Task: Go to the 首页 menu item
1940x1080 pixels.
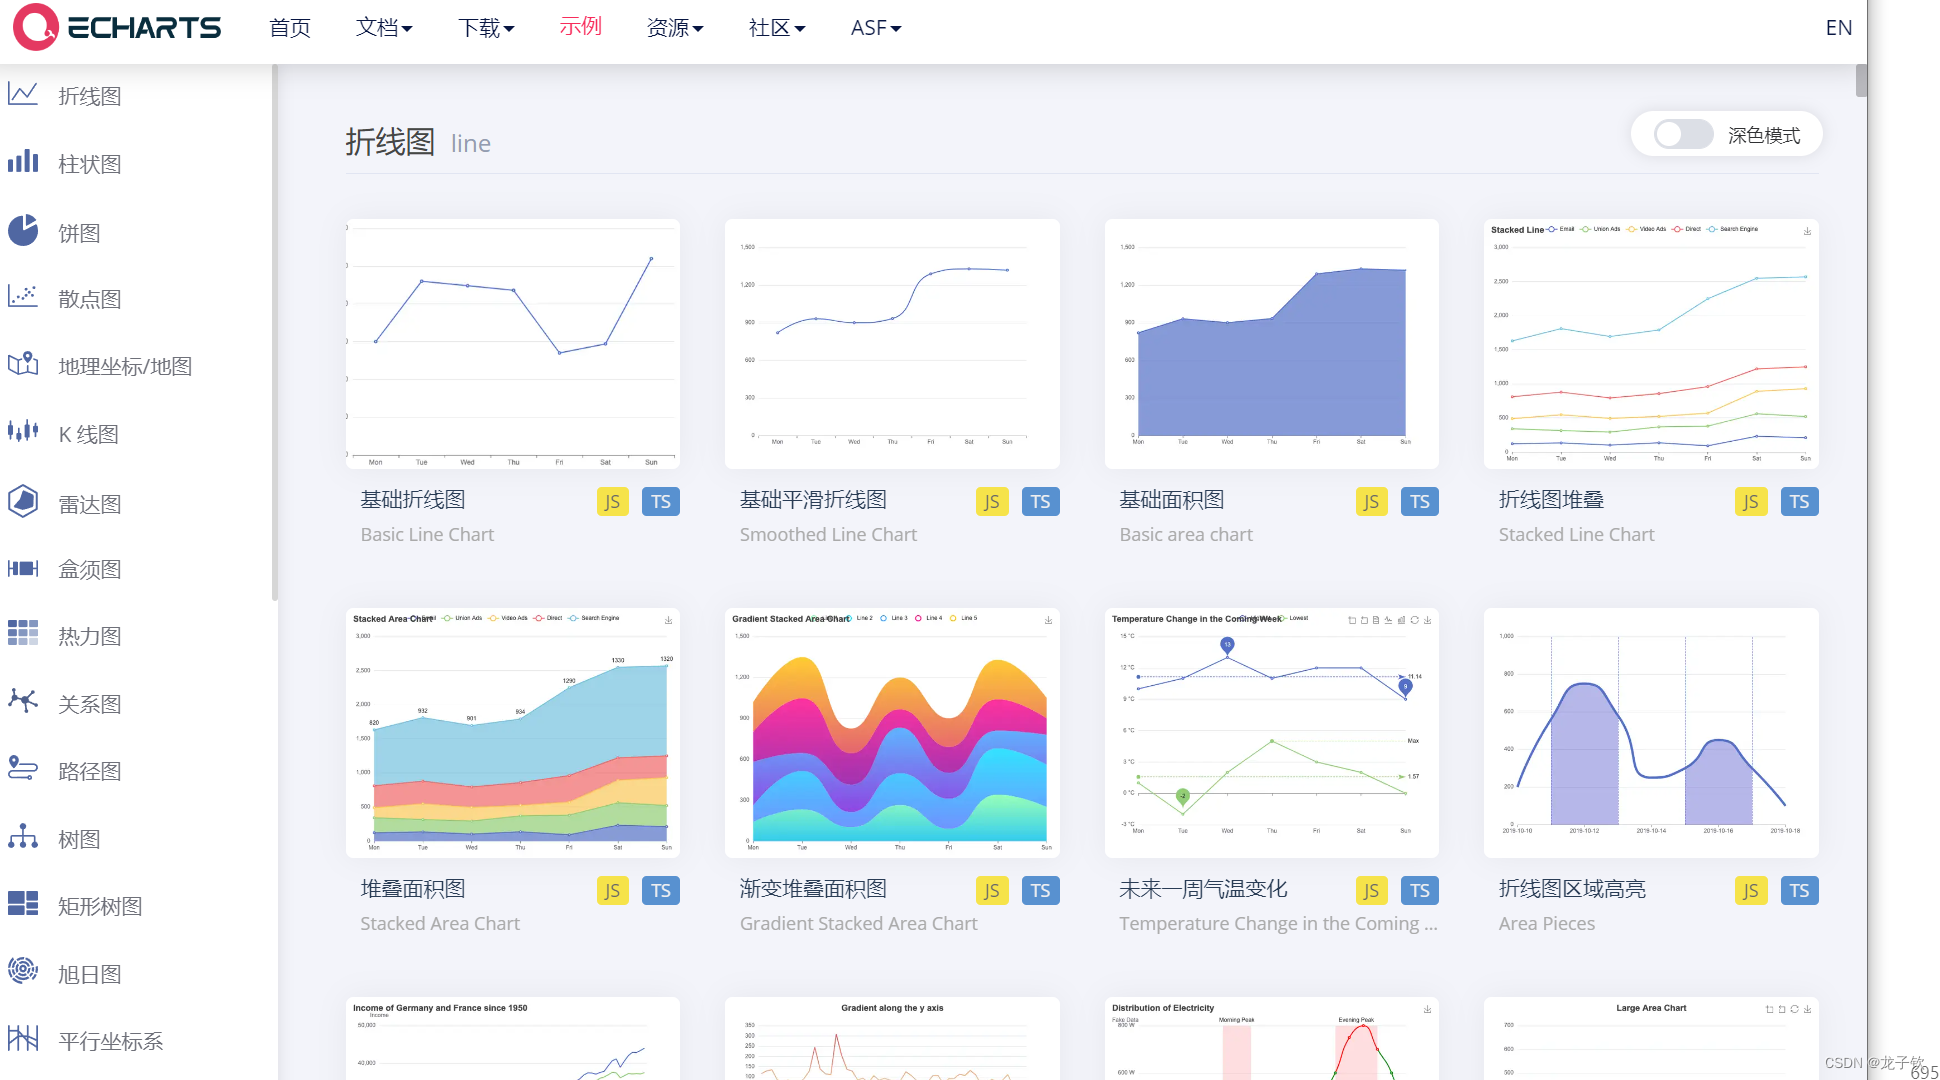Action: (289, 28)
